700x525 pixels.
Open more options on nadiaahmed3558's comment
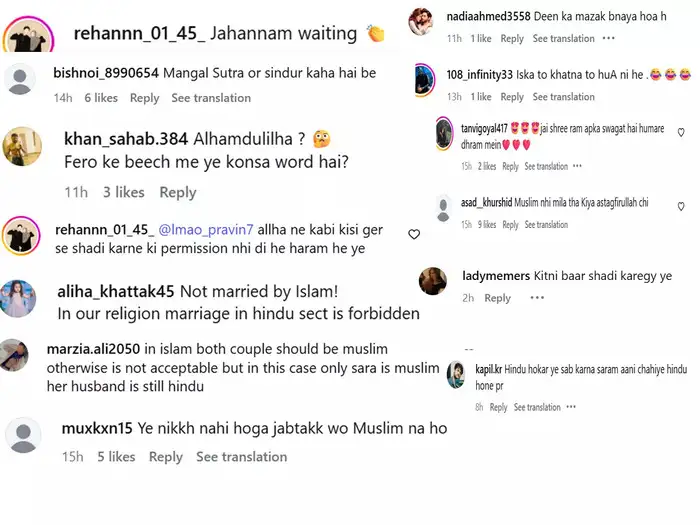pyautogui.click(x=608, y=38)
